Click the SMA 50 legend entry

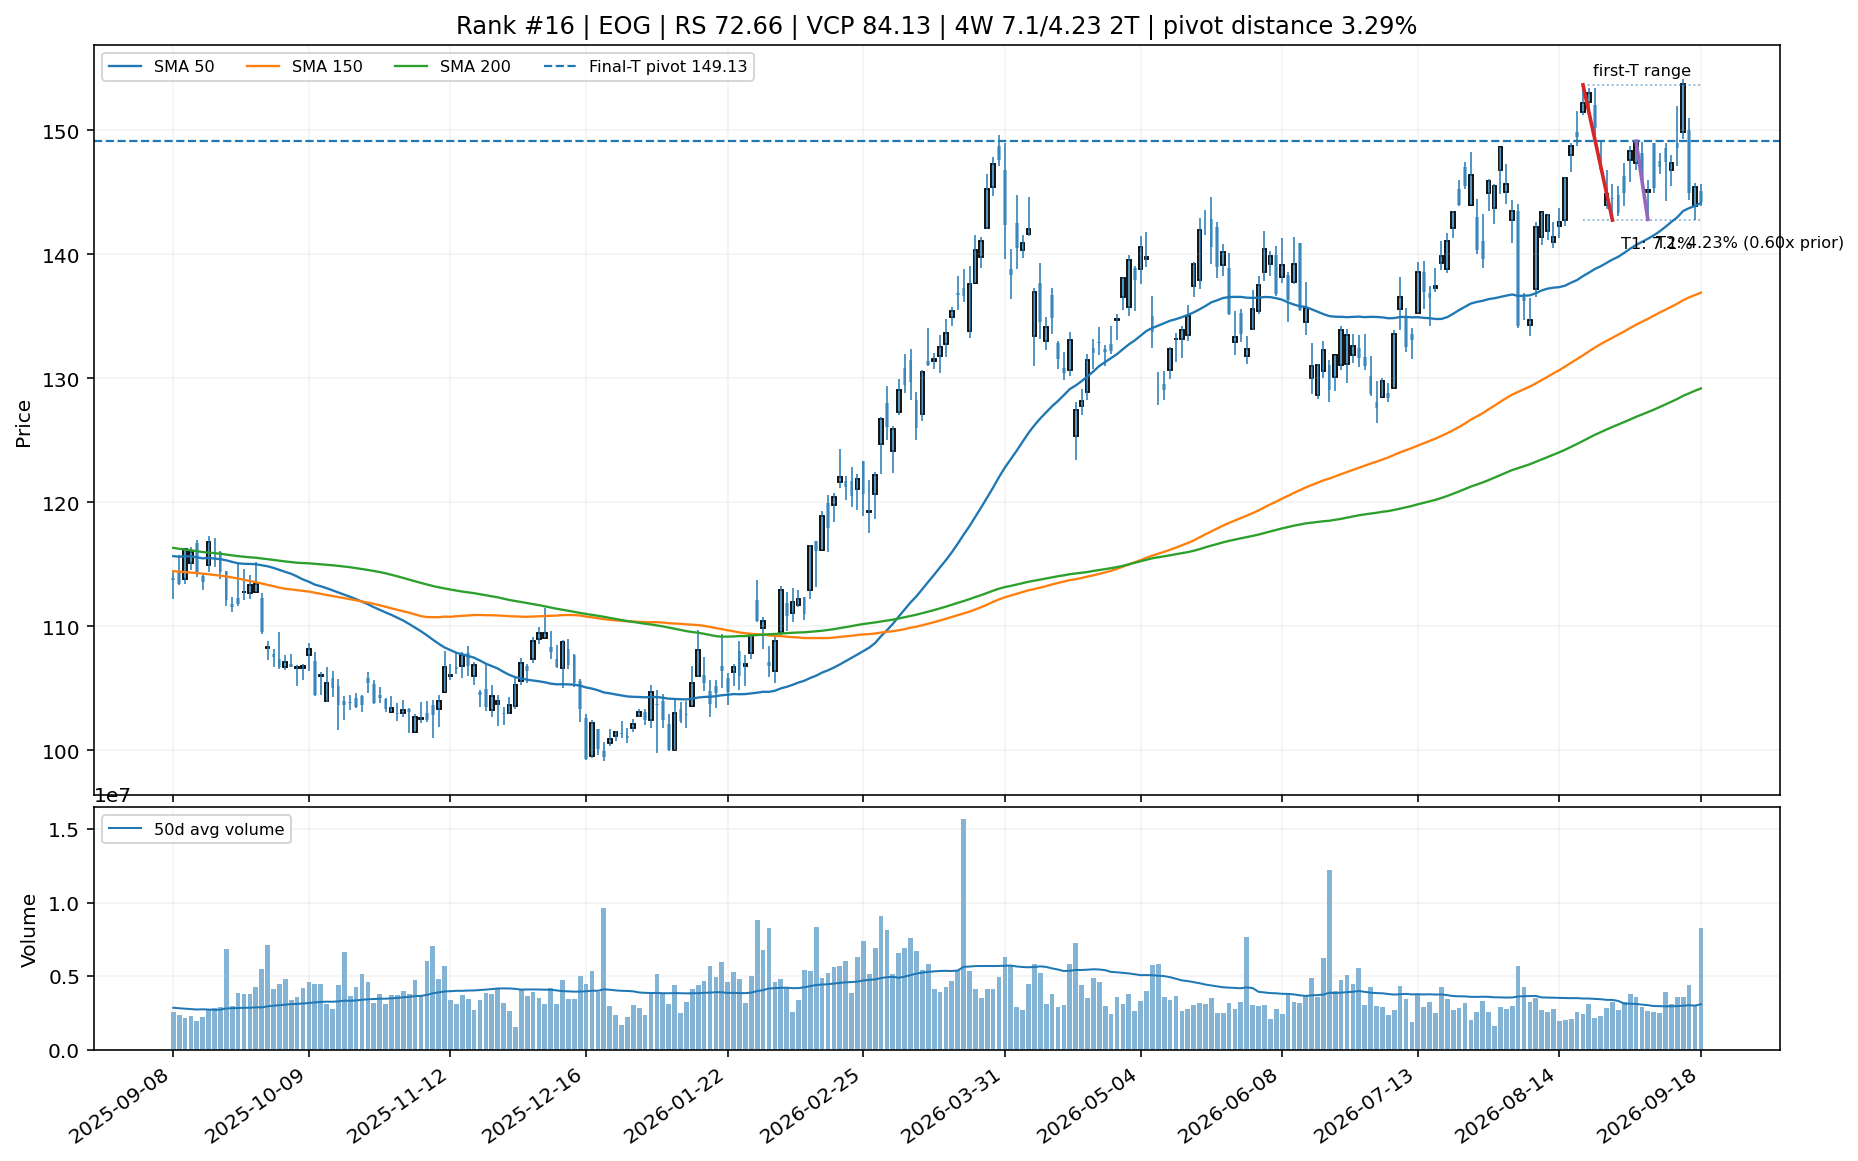pos(161,67)
